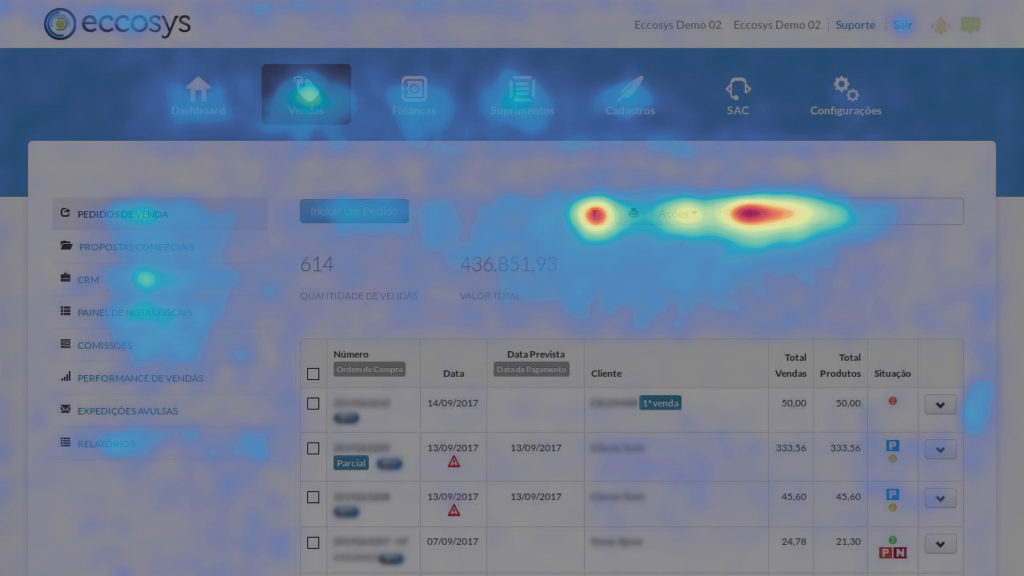
Task: Switch to the Vendas tab
Action: pyautogui.click(x=306, y=92)
